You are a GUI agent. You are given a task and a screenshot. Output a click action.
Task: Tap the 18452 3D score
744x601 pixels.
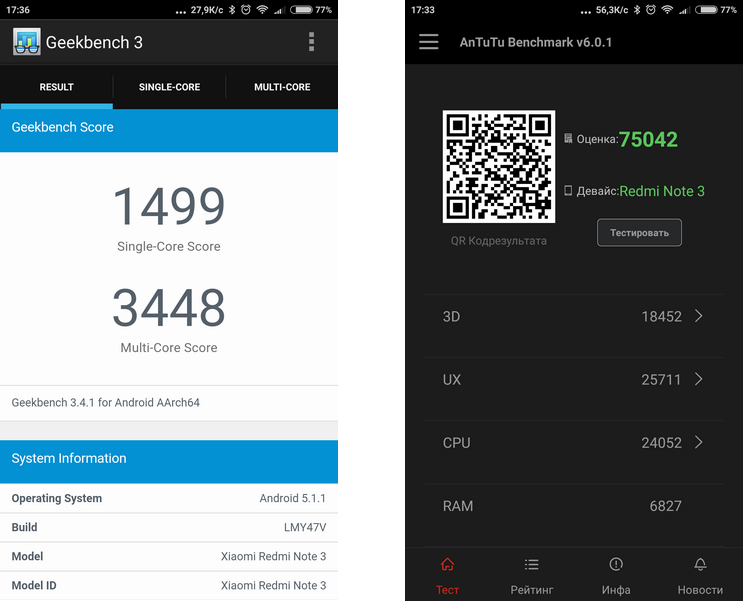(661, 316)
